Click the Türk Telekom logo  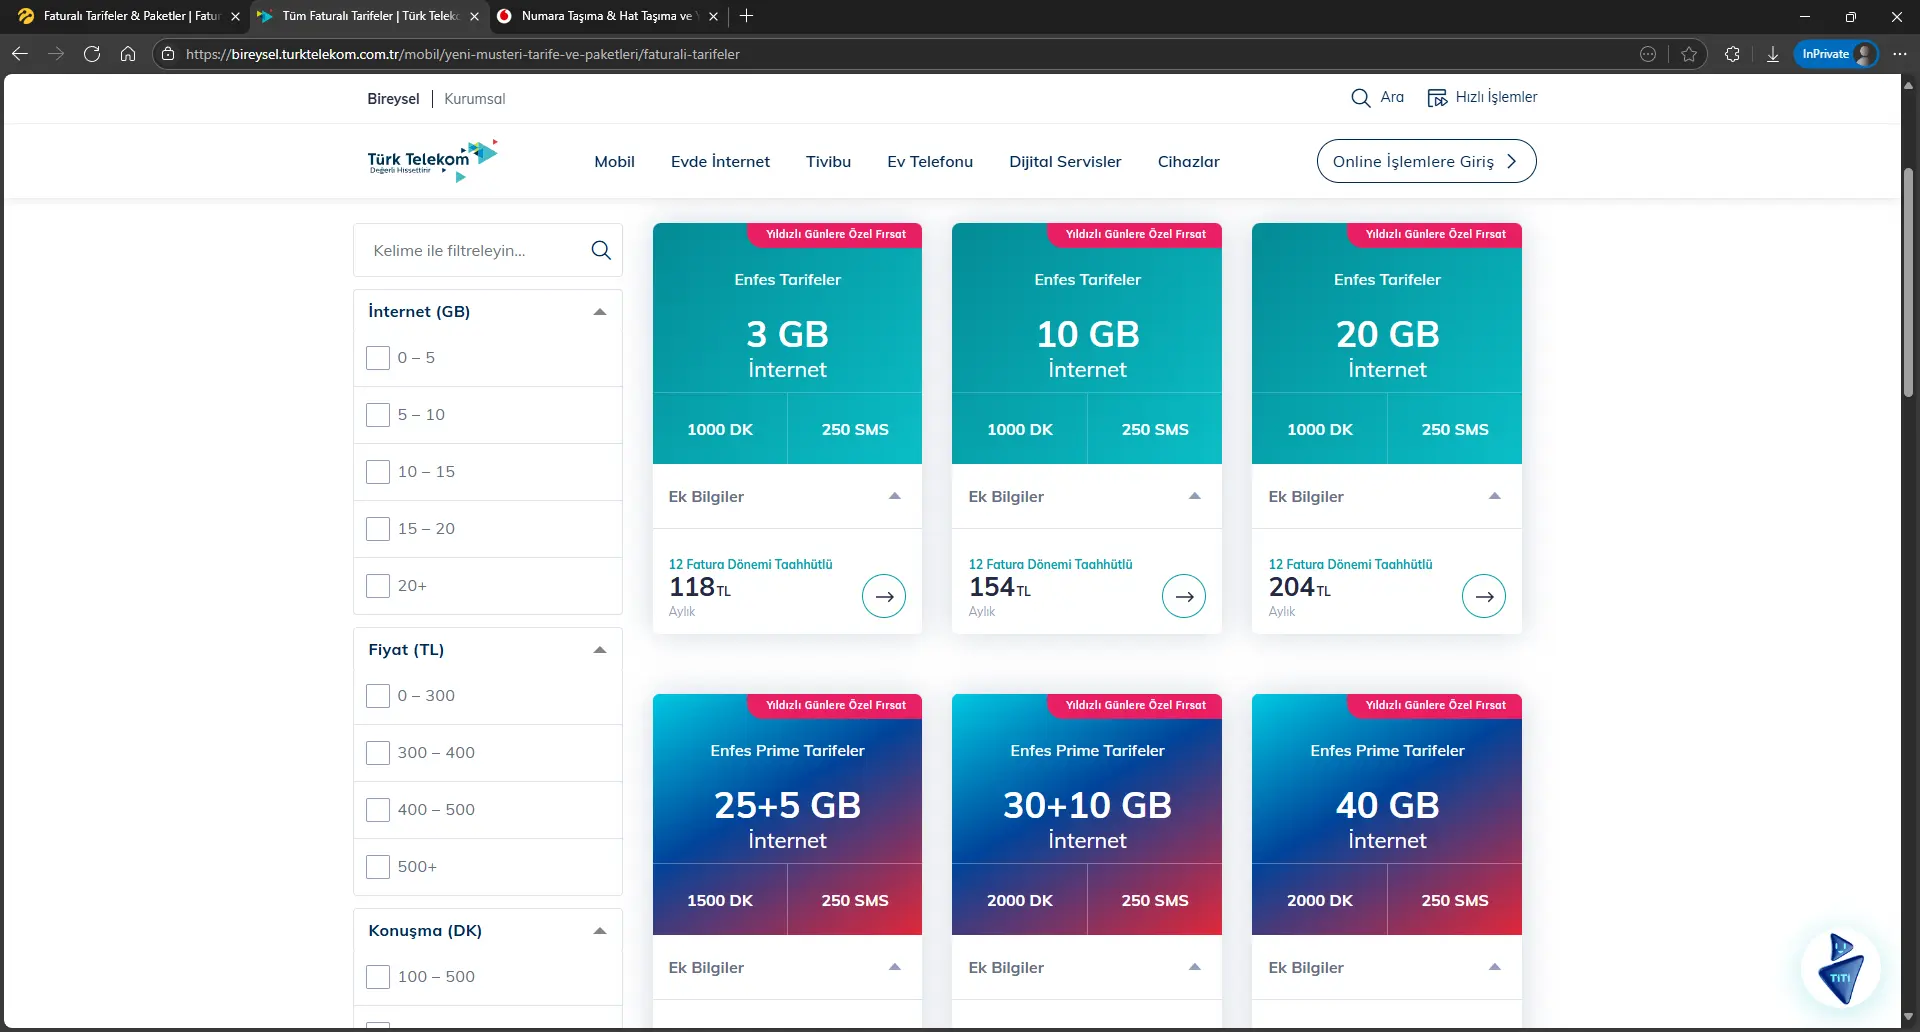tap(432, 161)
